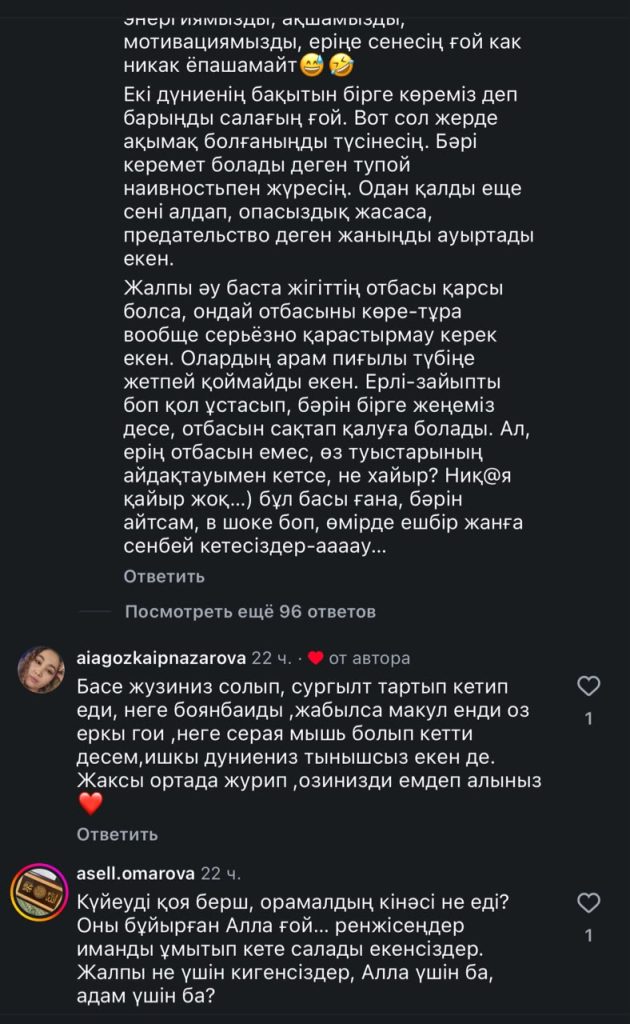Viewport: 630px width, 1024px height.
Task: Like the comment by aiagozkaipnazarova
Action: click(589, 686)
